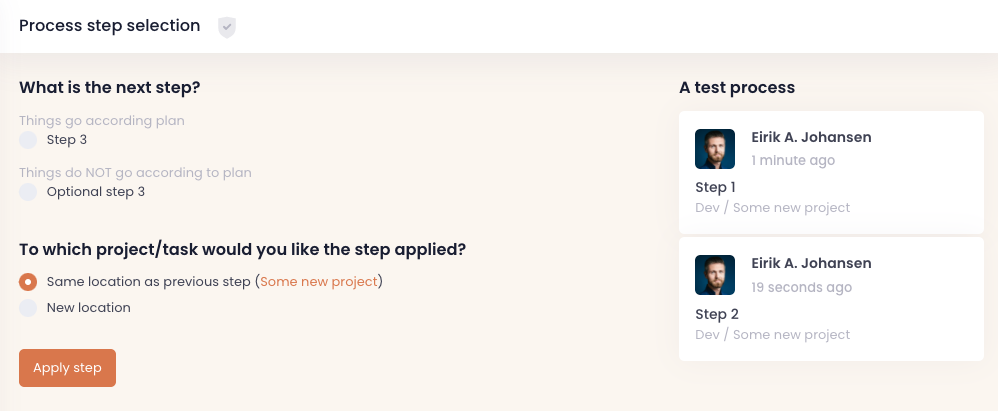Click "Dev / Some new project" under Step 1
Viewport: 998px width, 411px height.
tap(772, 208)
